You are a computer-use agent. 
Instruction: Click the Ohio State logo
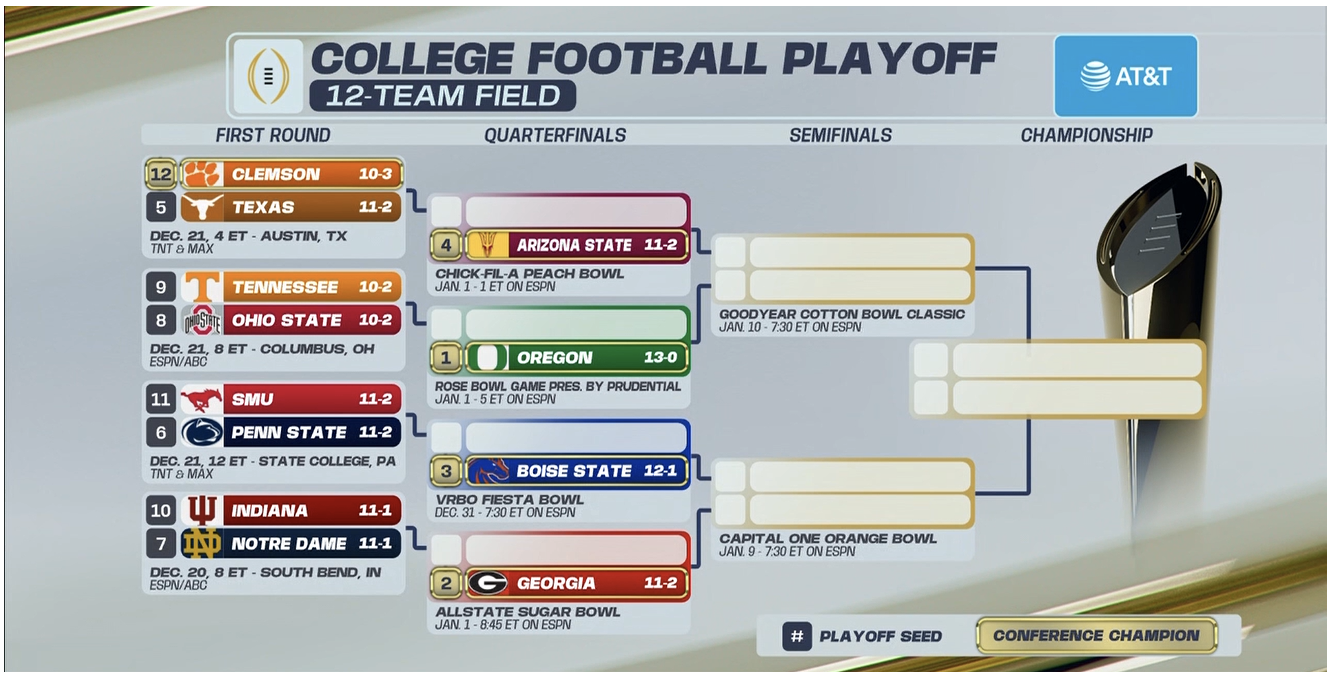click(202, 320)
